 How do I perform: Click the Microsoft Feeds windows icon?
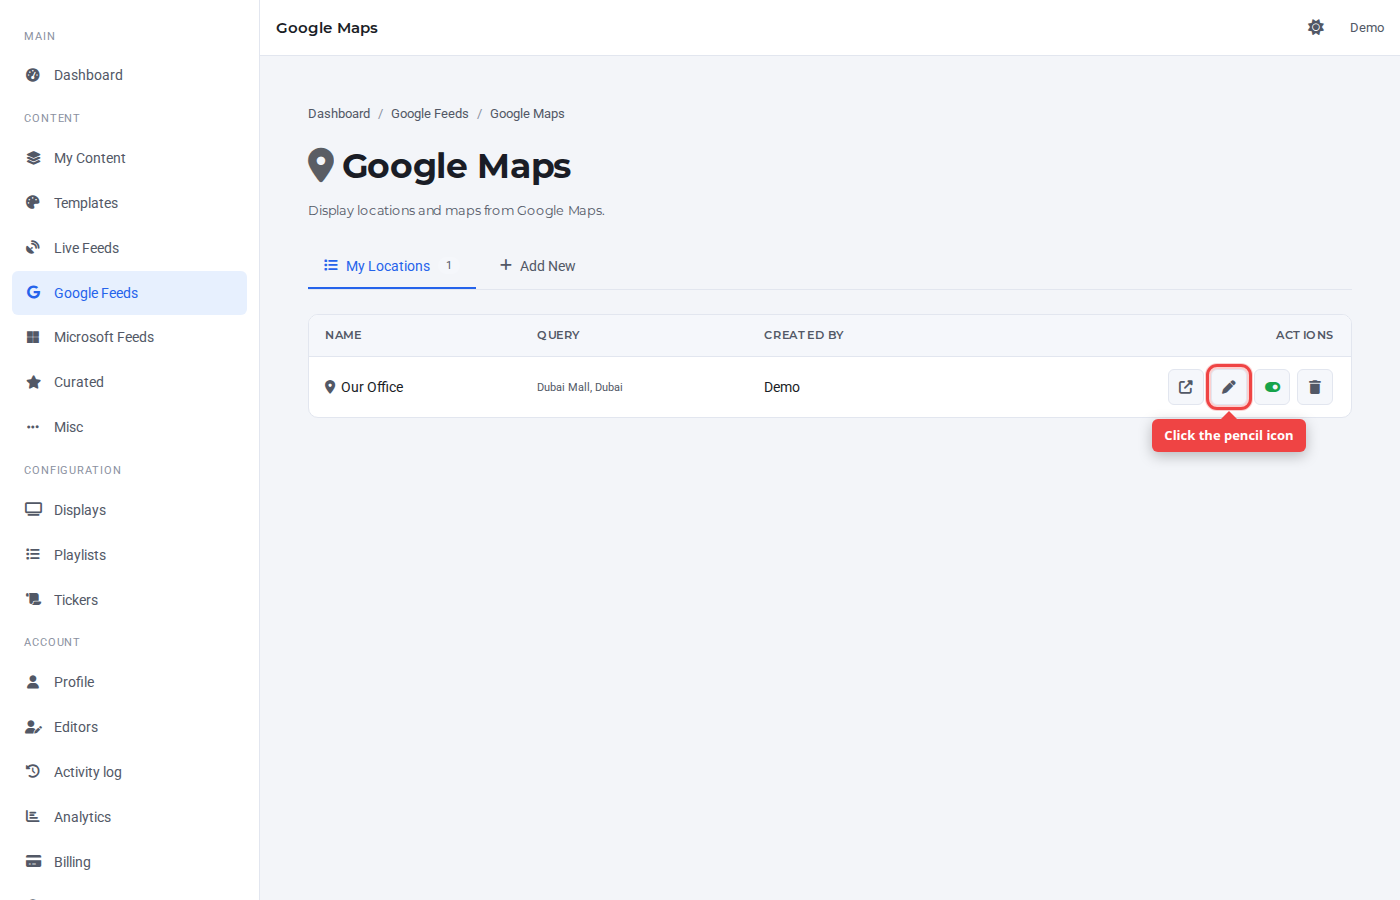click(33, 337)
